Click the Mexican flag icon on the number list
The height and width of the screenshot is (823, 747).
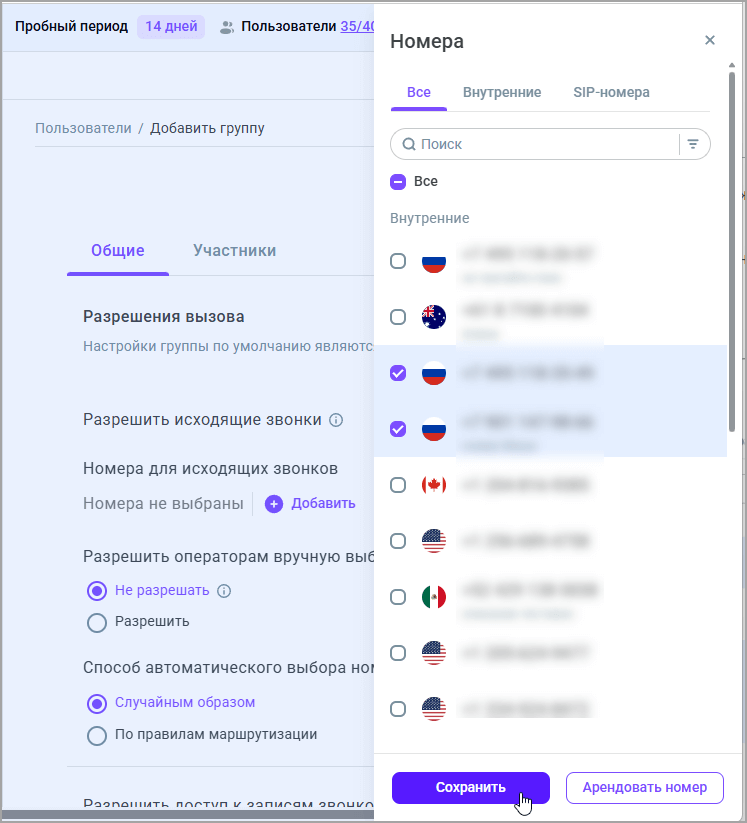tap(433, 597)
